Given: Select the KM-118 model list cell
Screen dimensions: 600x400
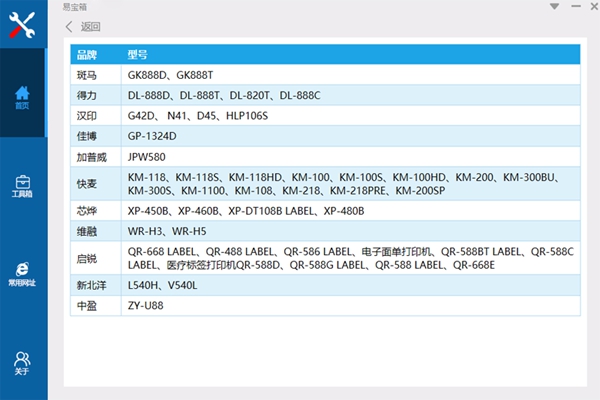Looking at the screenshot, I should click(351, 184).
